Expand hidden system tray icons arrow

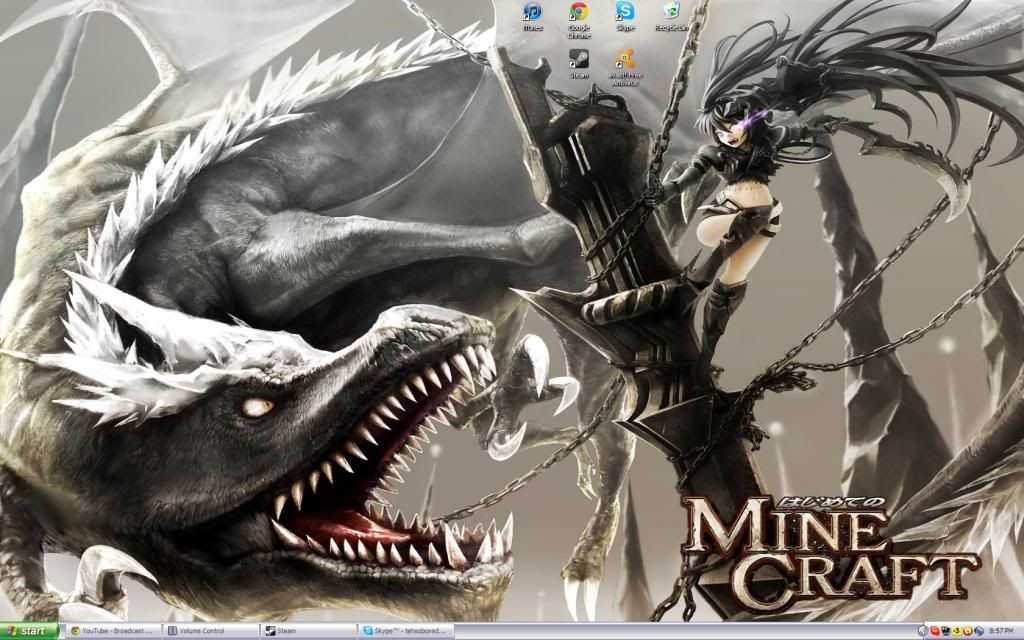923,631
